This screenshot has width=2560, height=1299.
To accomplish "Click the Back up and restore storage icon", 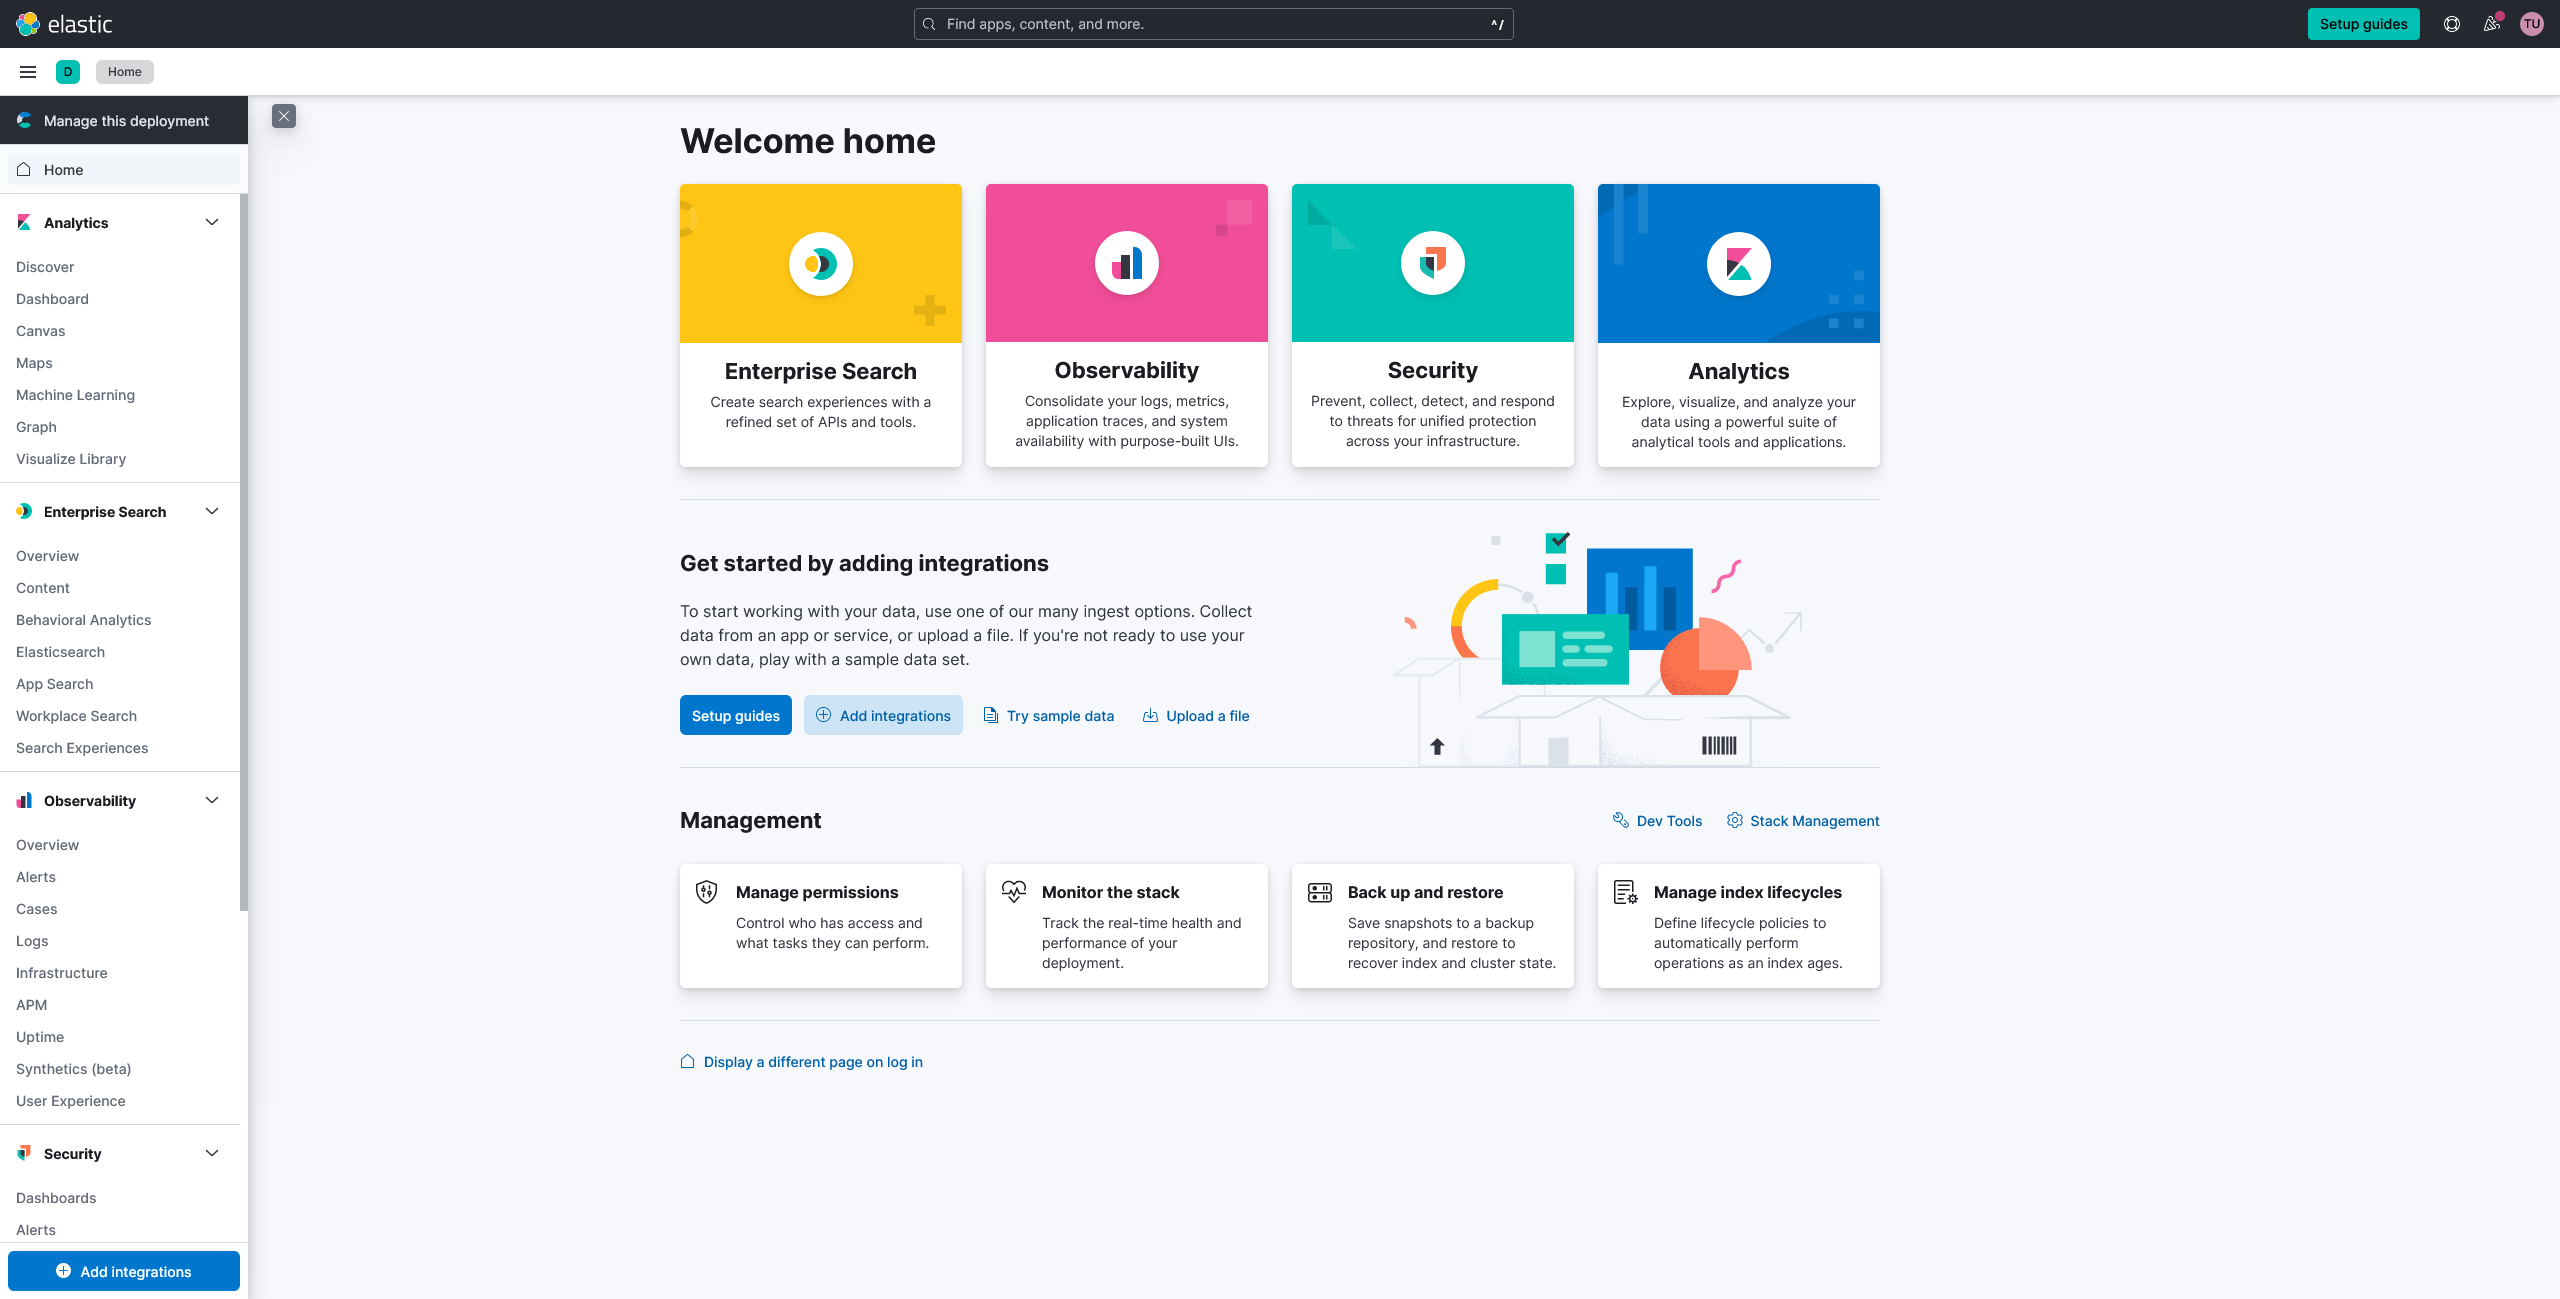I will 1320,892.
